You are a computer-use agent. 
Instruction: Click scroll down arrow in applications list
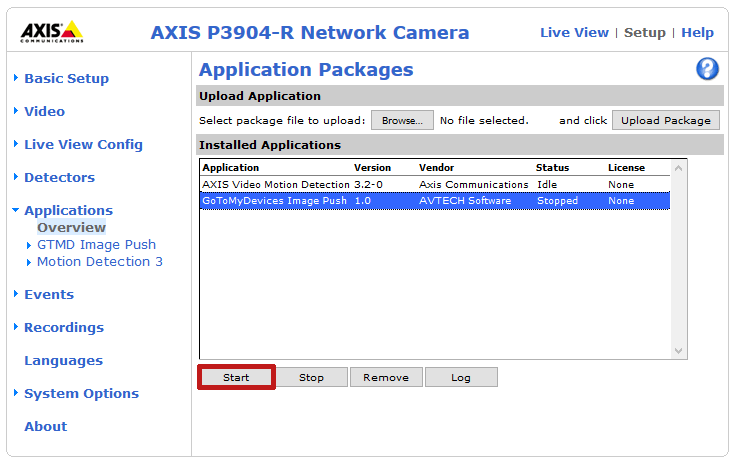coord(679,351)
